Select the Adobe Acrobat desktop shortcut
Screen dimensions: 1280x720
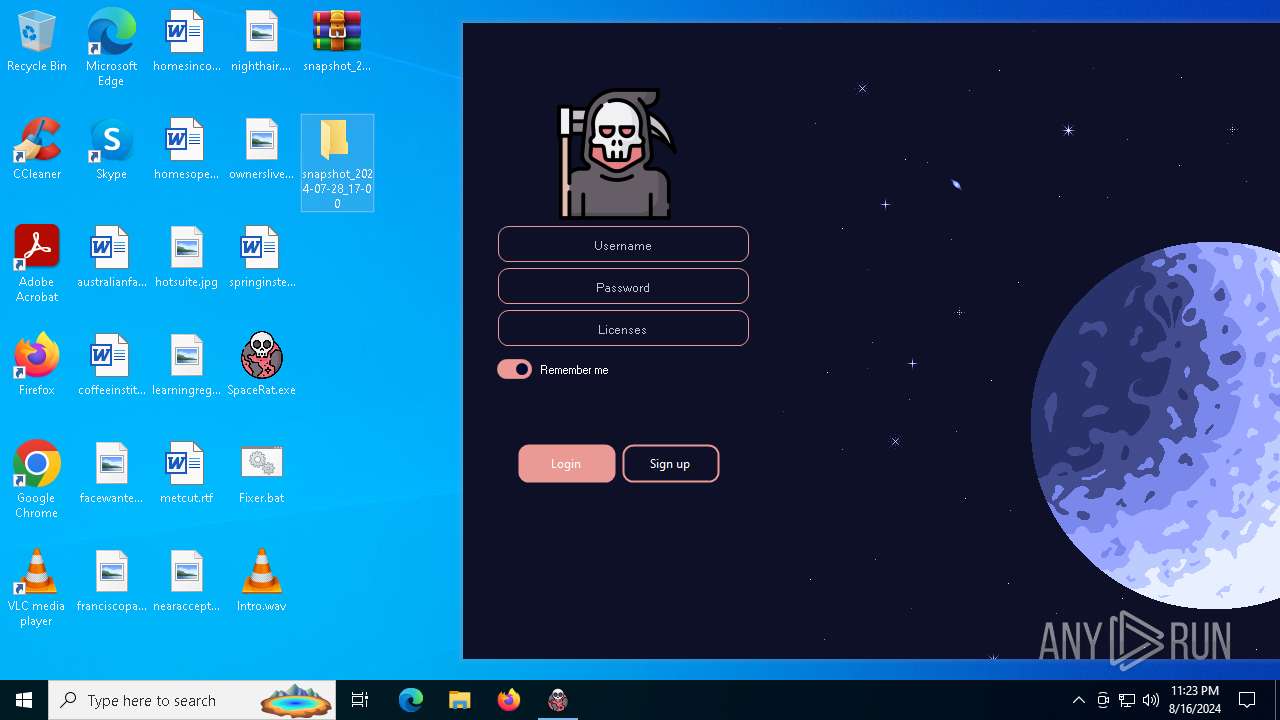click(x=37, y=264)
